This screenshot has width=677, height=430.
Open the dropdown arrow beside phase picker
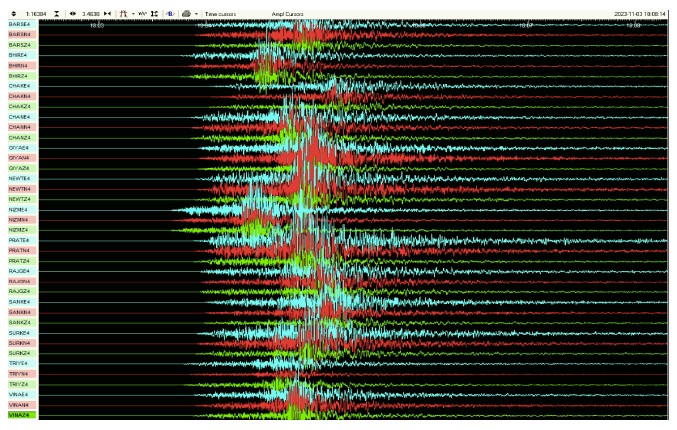(132, 14)
